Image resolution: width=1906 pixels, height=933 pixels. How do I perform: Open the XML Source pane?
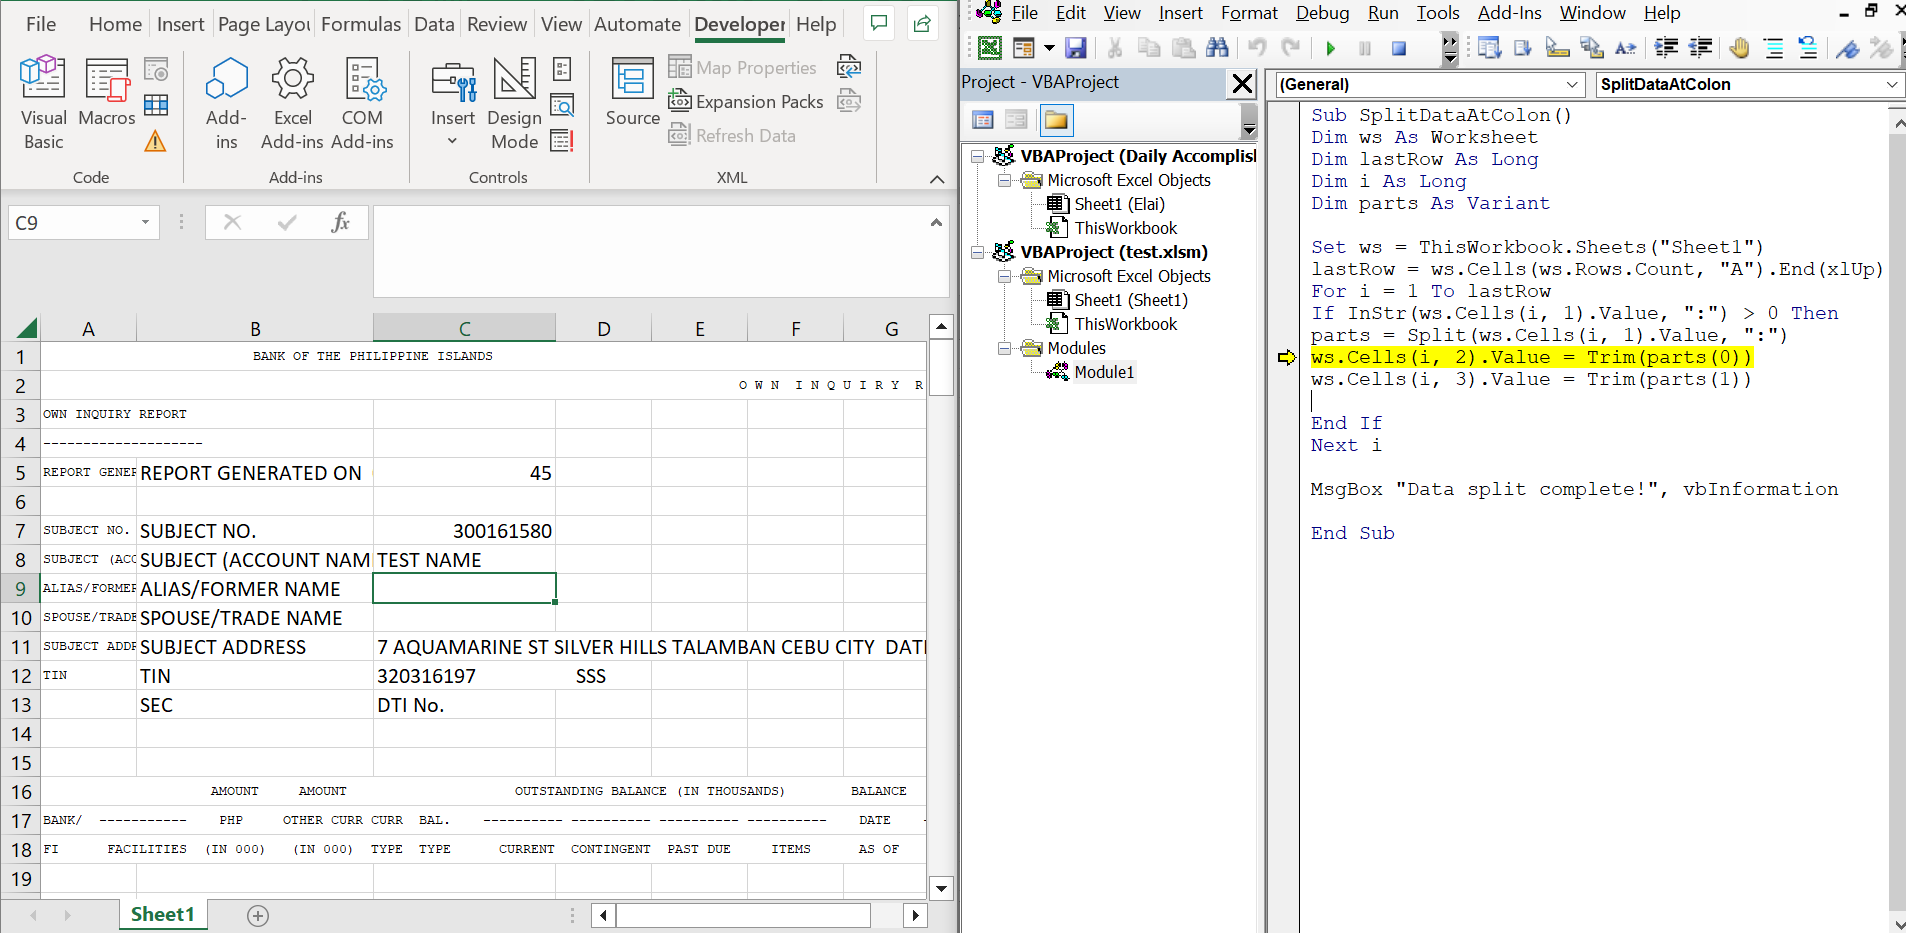pos(632,92)
